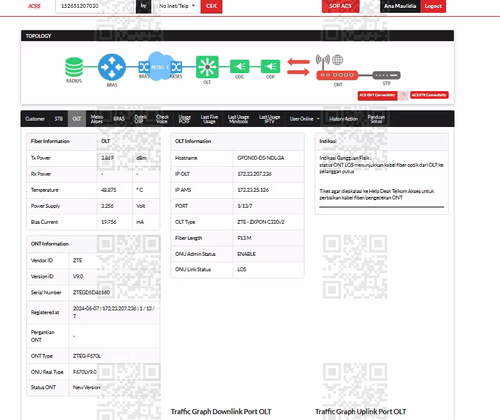Switch to the BRAS tab
This screenshot has height=420, width=500.
[119, 119]
